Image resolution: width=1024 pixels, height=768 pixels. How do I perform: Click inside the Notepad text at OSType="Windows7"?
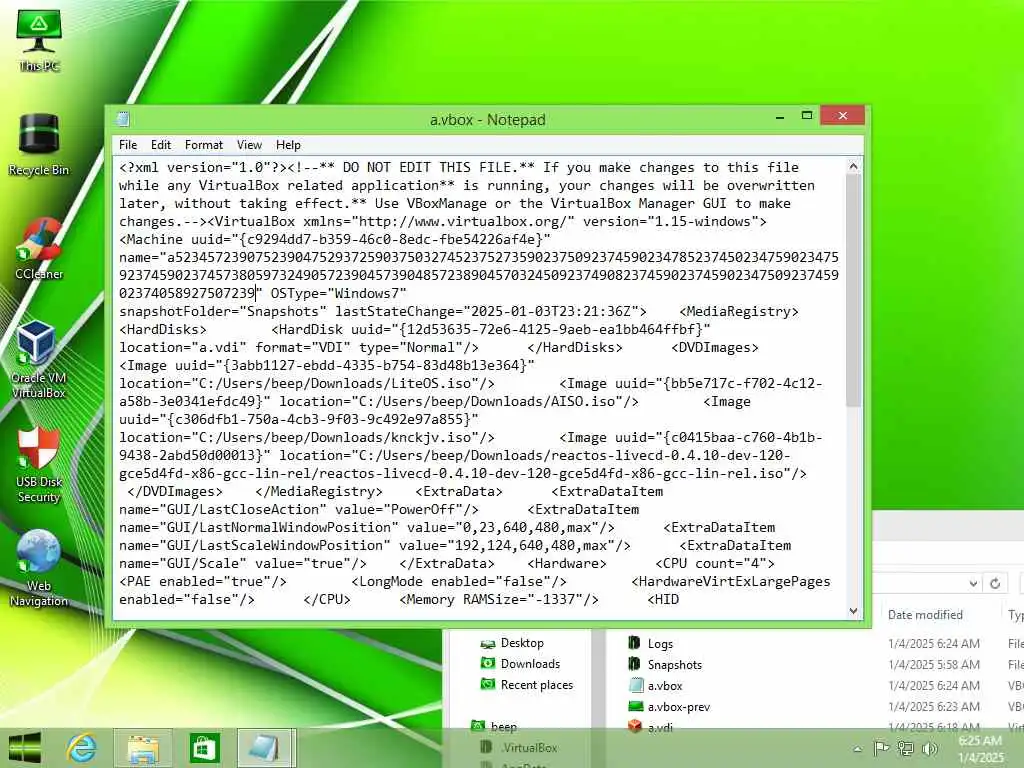click(338, 293)
